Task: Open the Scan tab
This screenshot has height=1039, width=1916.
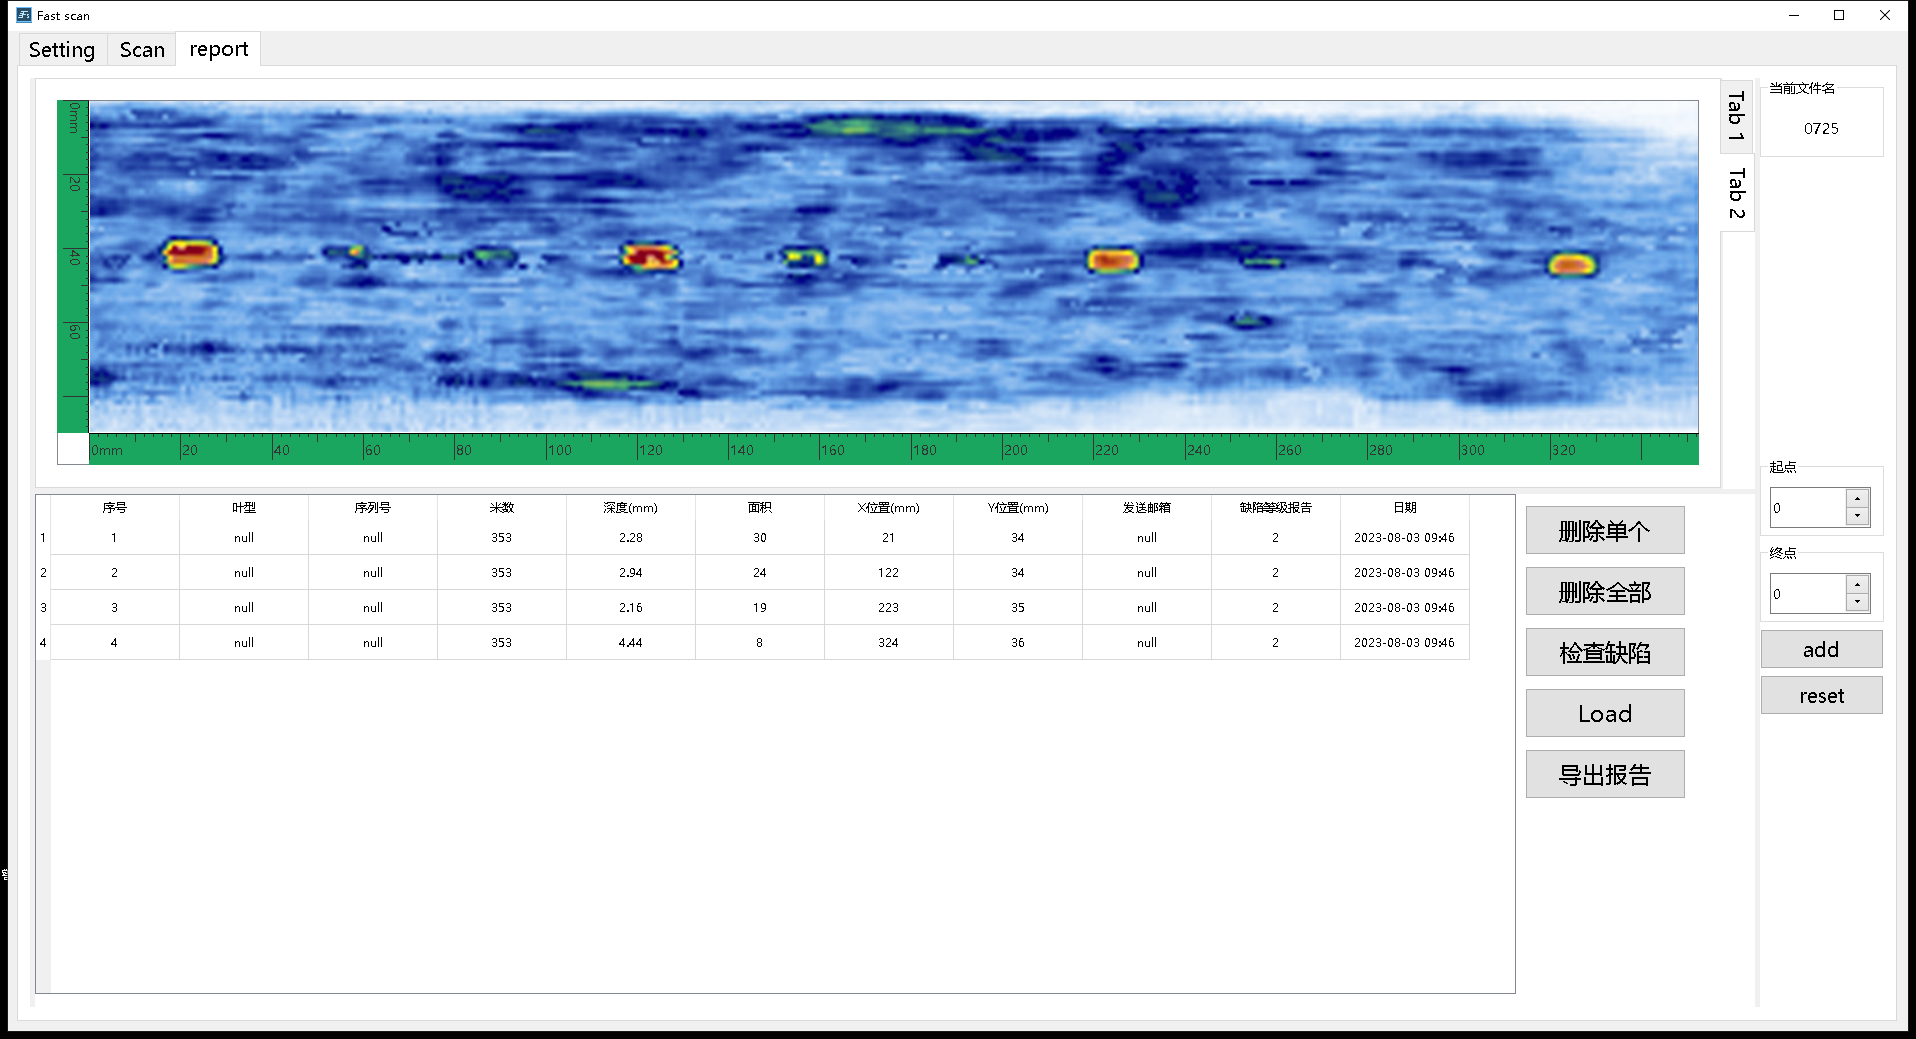Action: pos(142,50)
